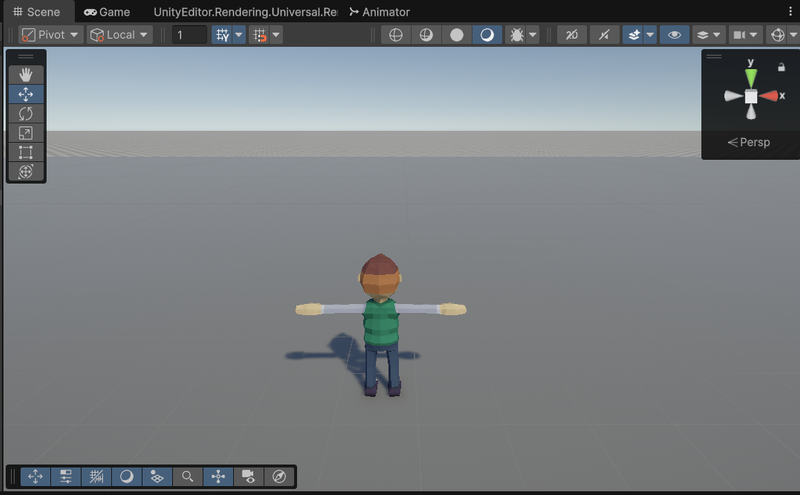The width and height of the screenshot is (800, 495).
Task: Expand the scene camera dropdown arrow
Action: pyautogui.click(x=754, y=35)
